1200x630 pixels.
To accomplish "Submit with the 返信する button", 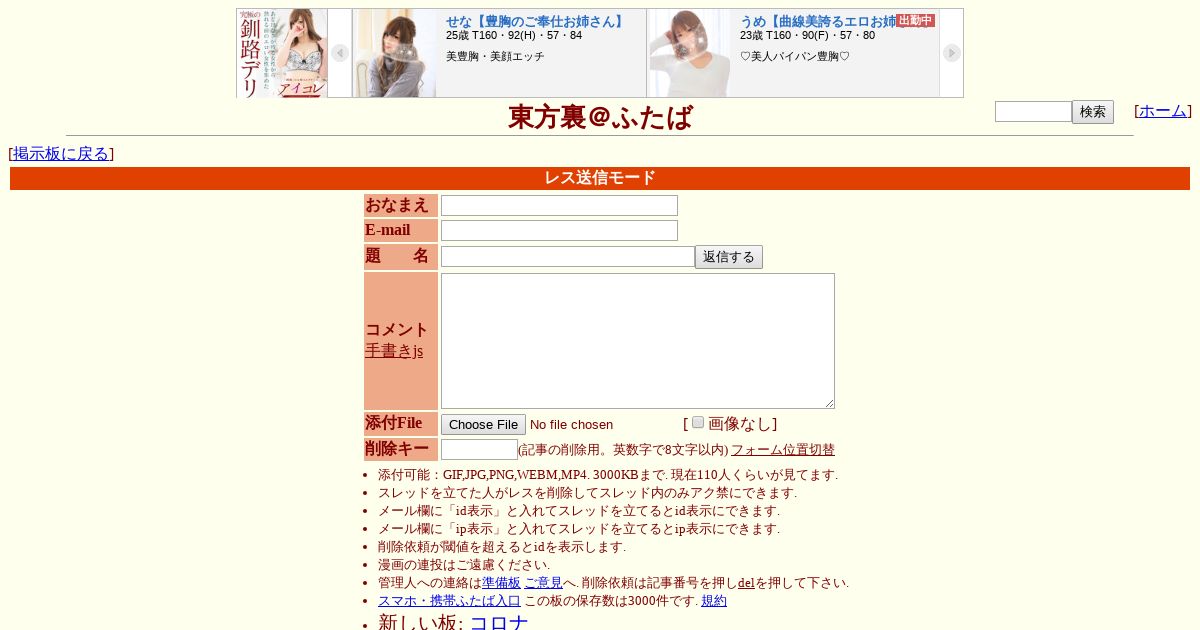I will [x=729, y=257].
